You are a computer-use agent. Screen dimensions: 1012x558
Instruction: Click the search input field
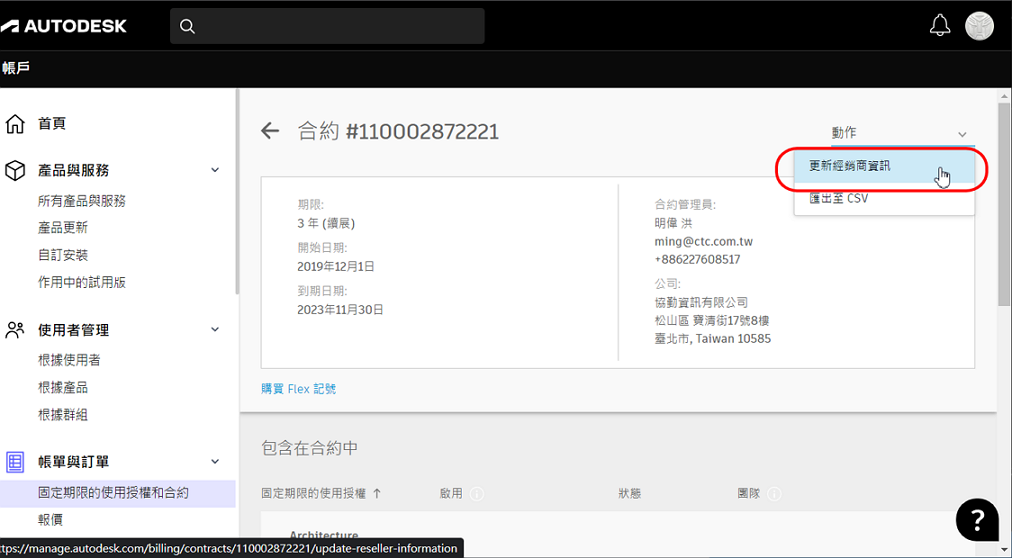327,26
